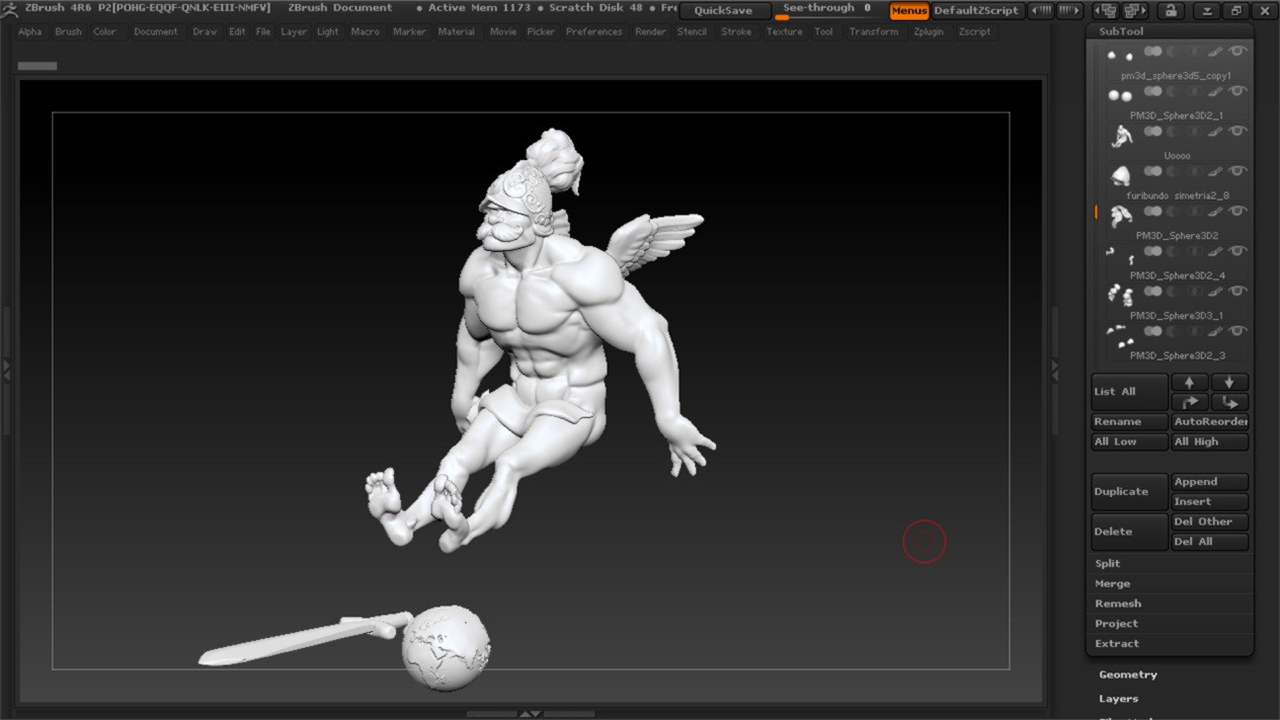This screenshot has height=720, width=1280.
Task: Click the bent-down arrow reorder button
Action: pos(1229,402)
